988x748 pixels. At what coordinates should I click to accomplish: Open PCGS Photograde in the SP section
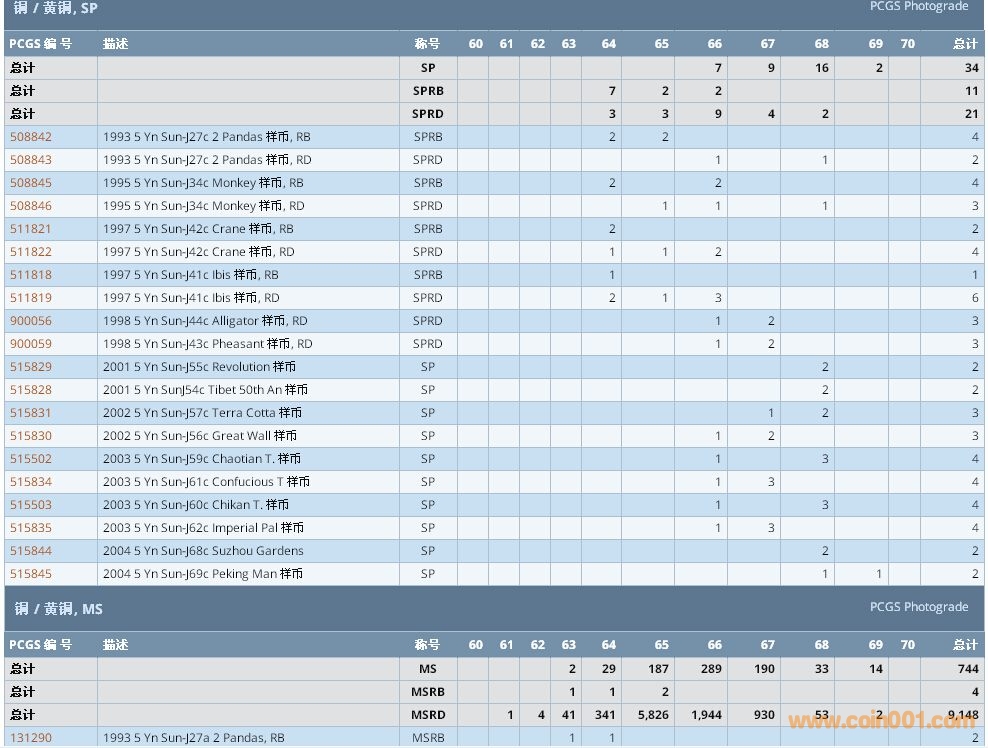[918, 7]
